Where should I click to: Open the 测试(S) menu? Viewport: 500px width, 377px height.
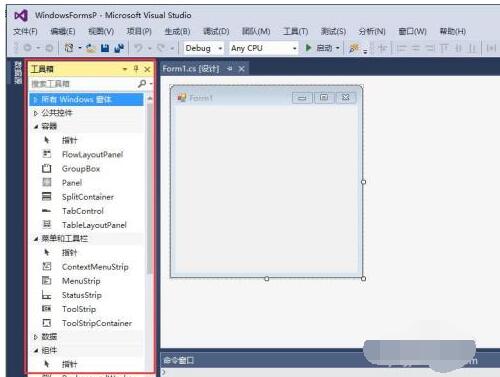(333, 31)
